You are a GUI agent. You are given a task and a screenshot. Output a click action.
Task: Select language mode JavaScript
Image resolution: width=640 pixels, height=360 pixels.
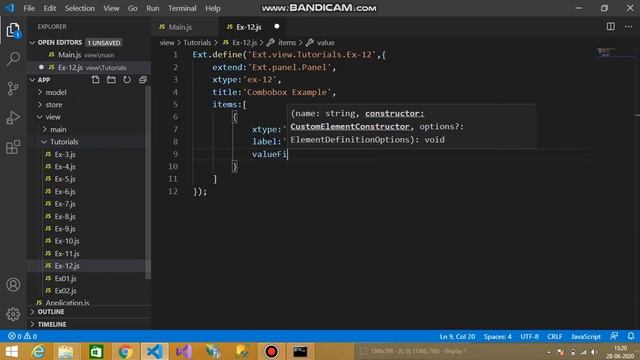click(586, 337)
